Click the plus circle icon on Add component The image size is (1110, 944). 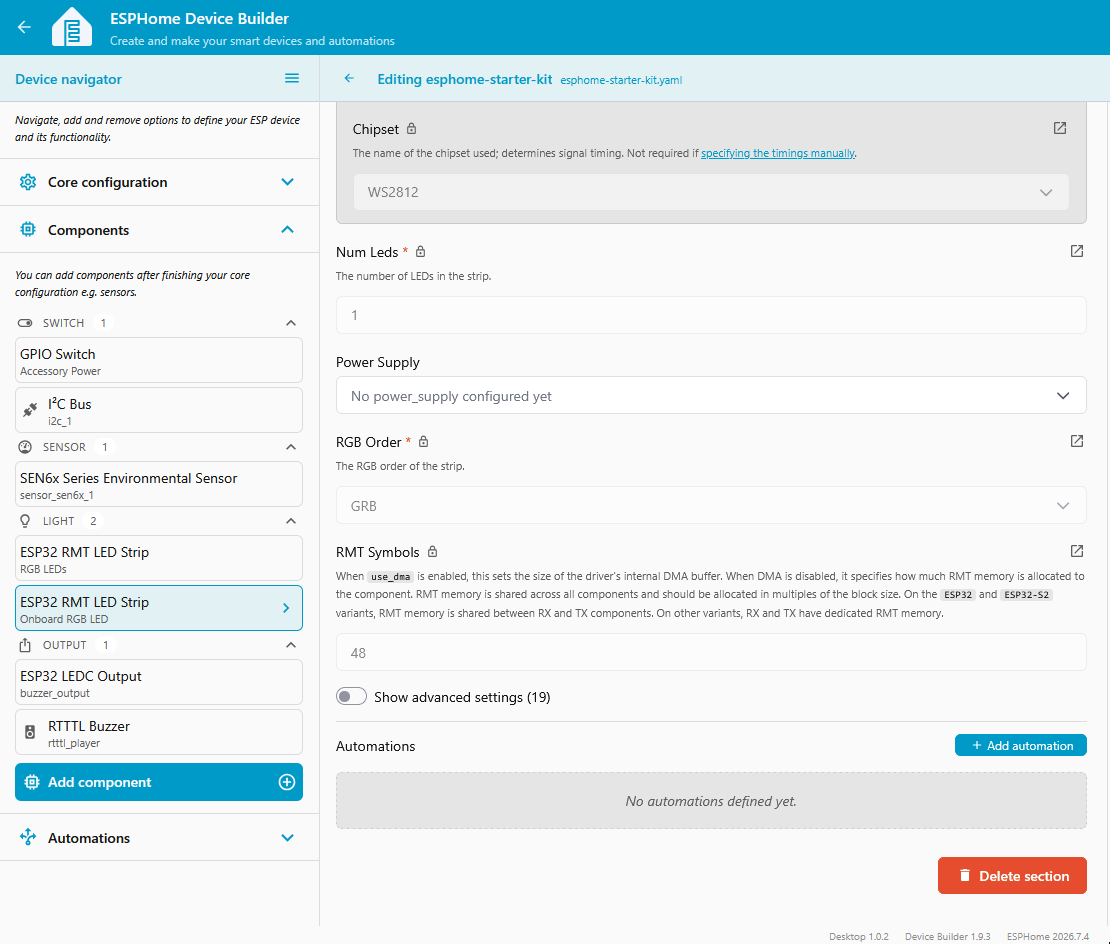click(287, 782)
